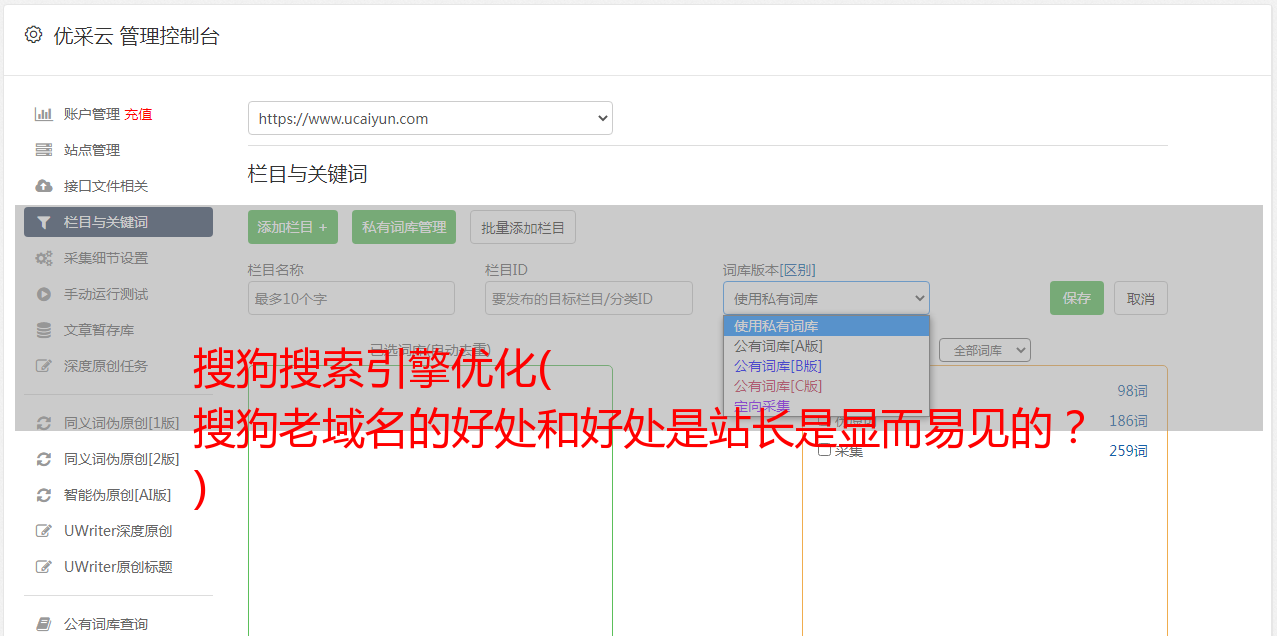The width and height of the screenshot is (1277, 636).
Task: Click the 取消 button
Action: point(1141,298)
